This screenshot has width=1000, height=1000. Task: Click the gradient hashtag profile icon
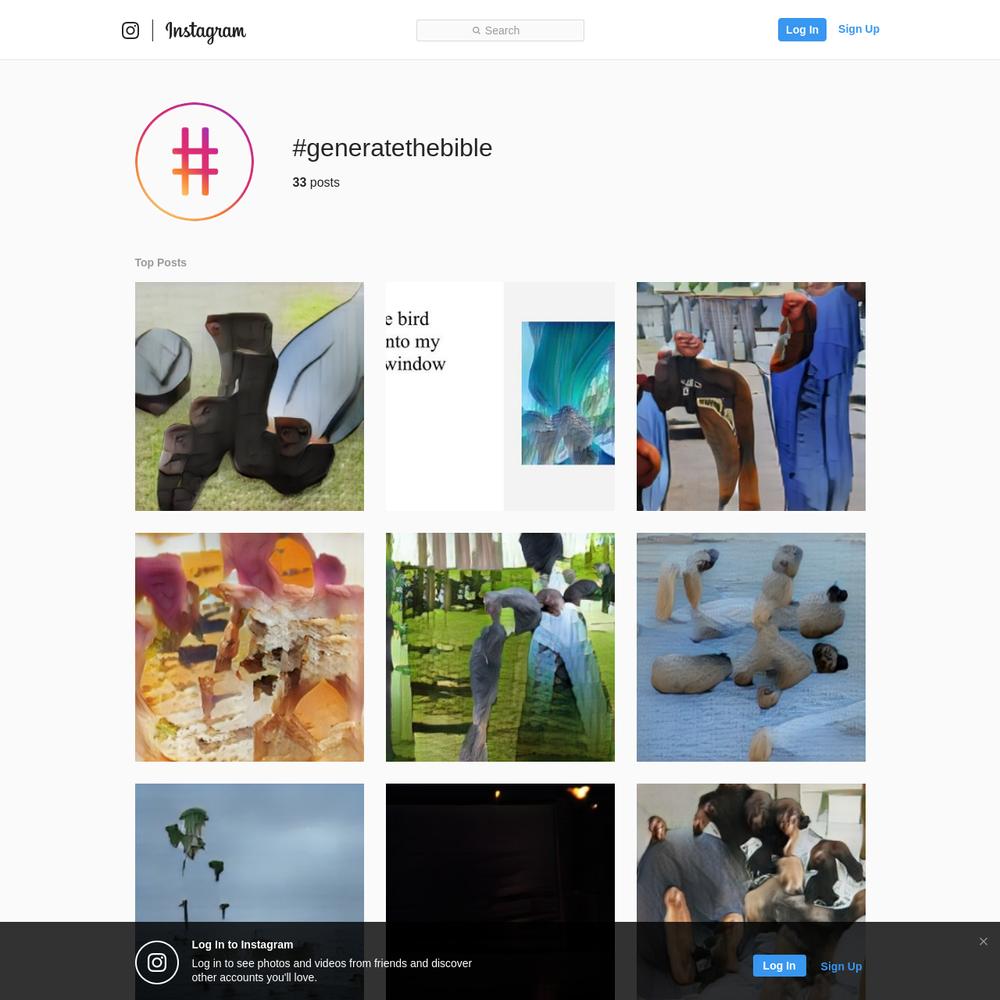(195, 161)
